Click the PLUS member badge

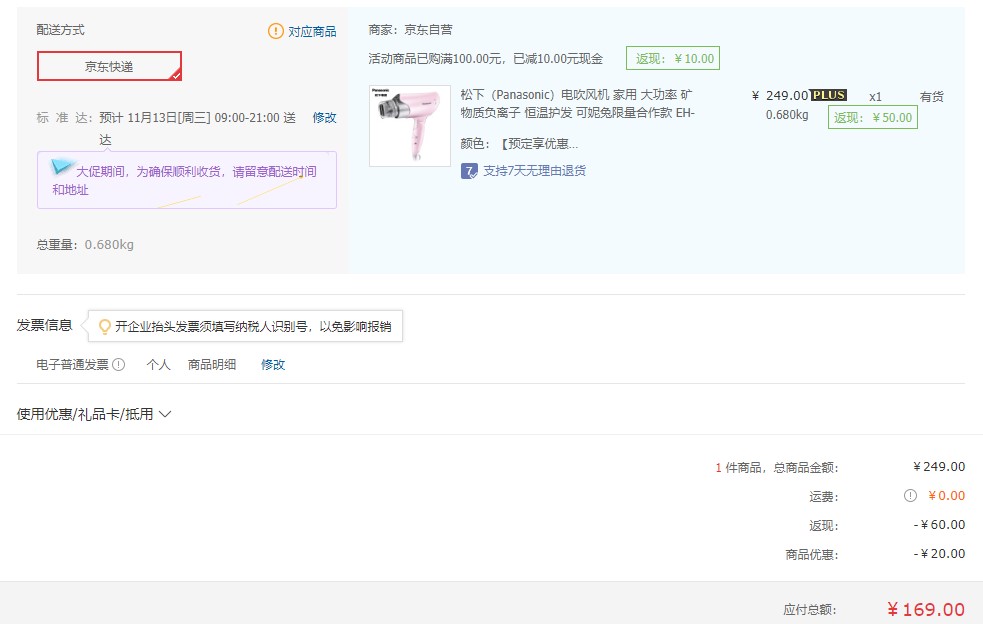829,95
